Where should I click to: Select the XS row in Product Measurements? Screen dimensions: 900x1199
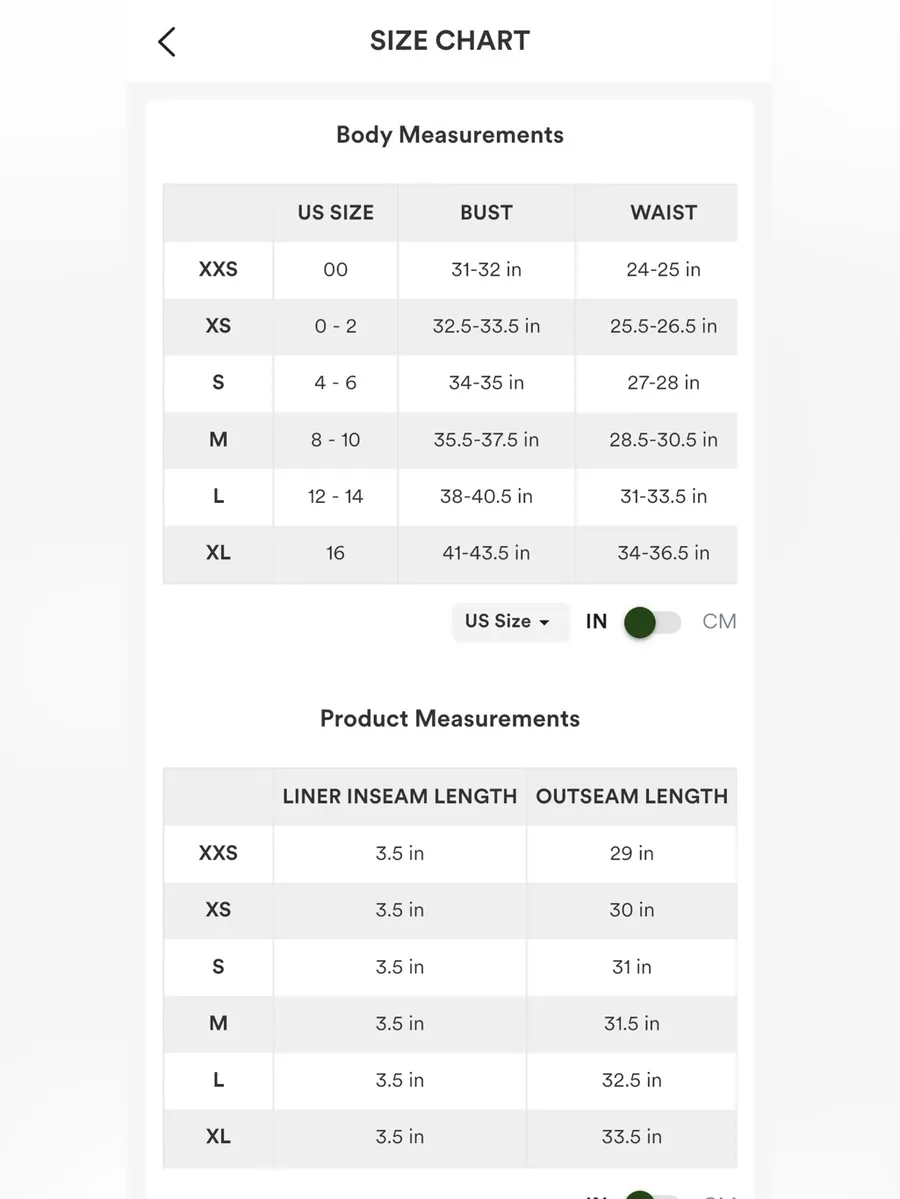coord(450,910)
